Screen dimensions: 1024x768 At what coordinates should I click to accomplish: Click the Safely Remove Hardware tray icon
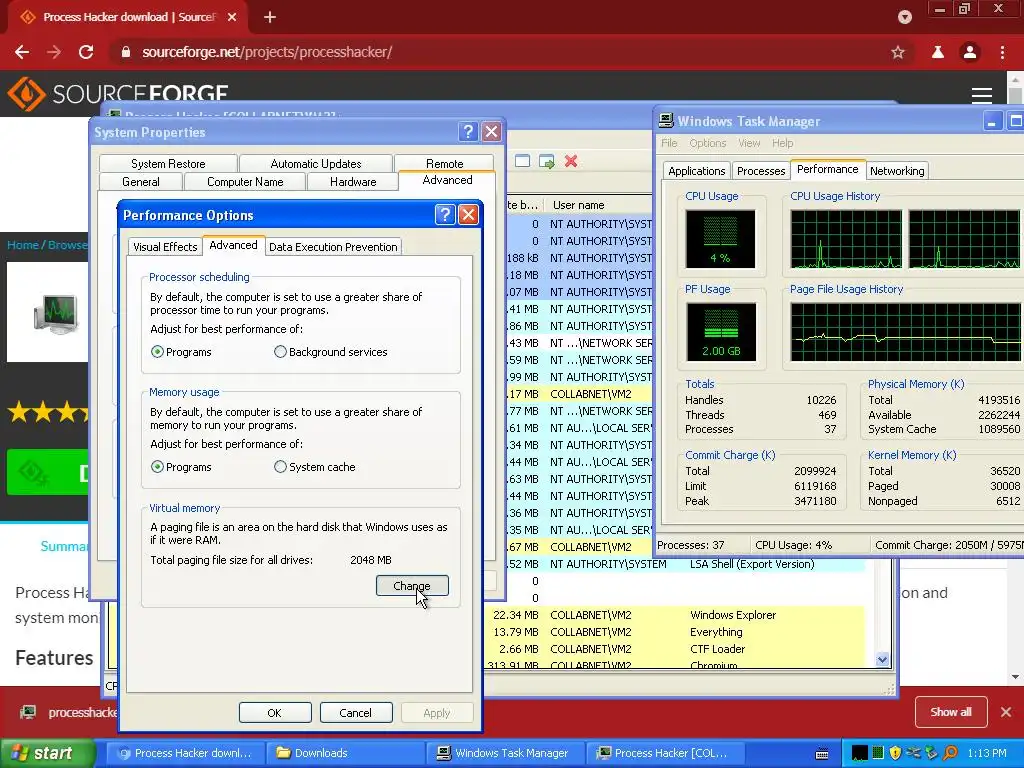pyautogui.click(x=931, y=753)
